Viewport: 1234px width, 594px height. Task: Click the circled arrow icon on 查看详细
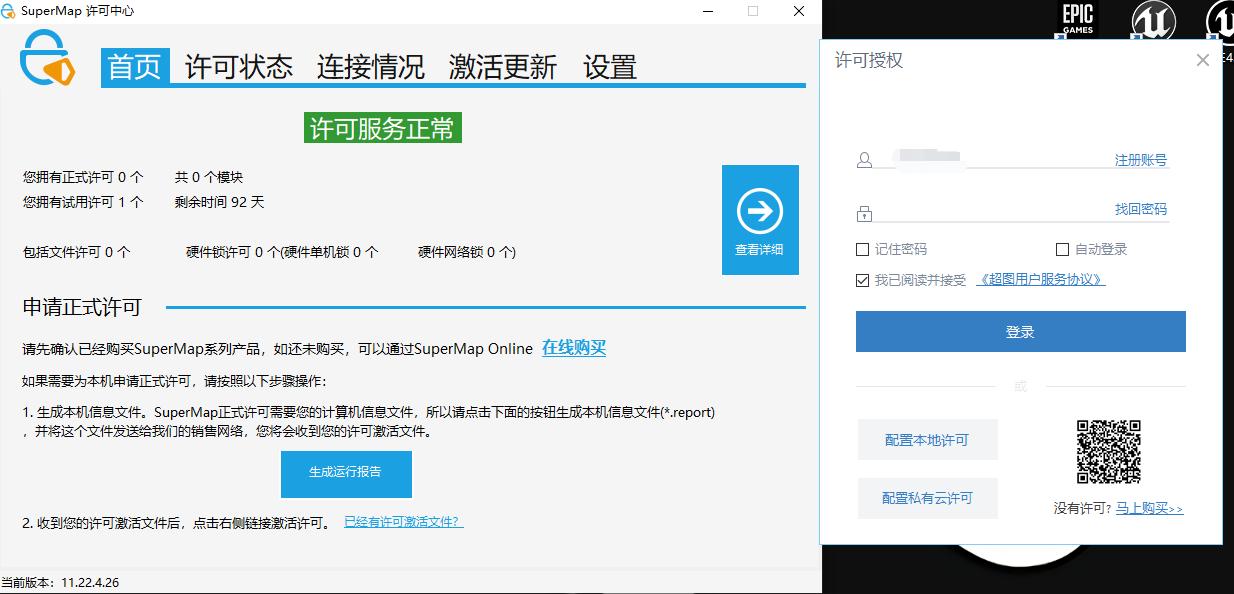[x=760, y=211]
